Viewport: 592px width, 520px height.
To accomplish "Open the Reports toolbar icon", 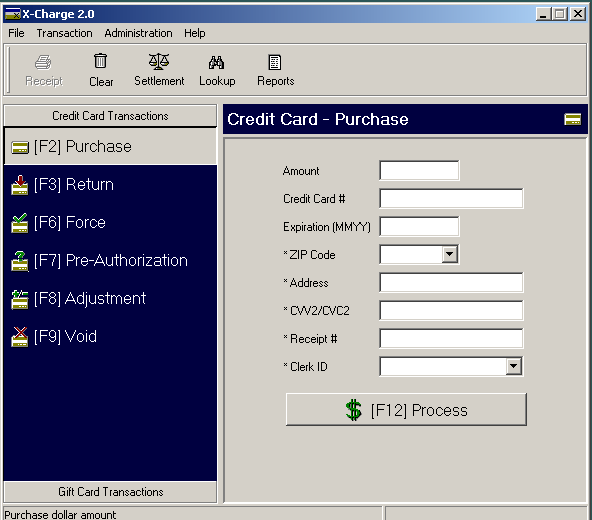I will 275,62.
